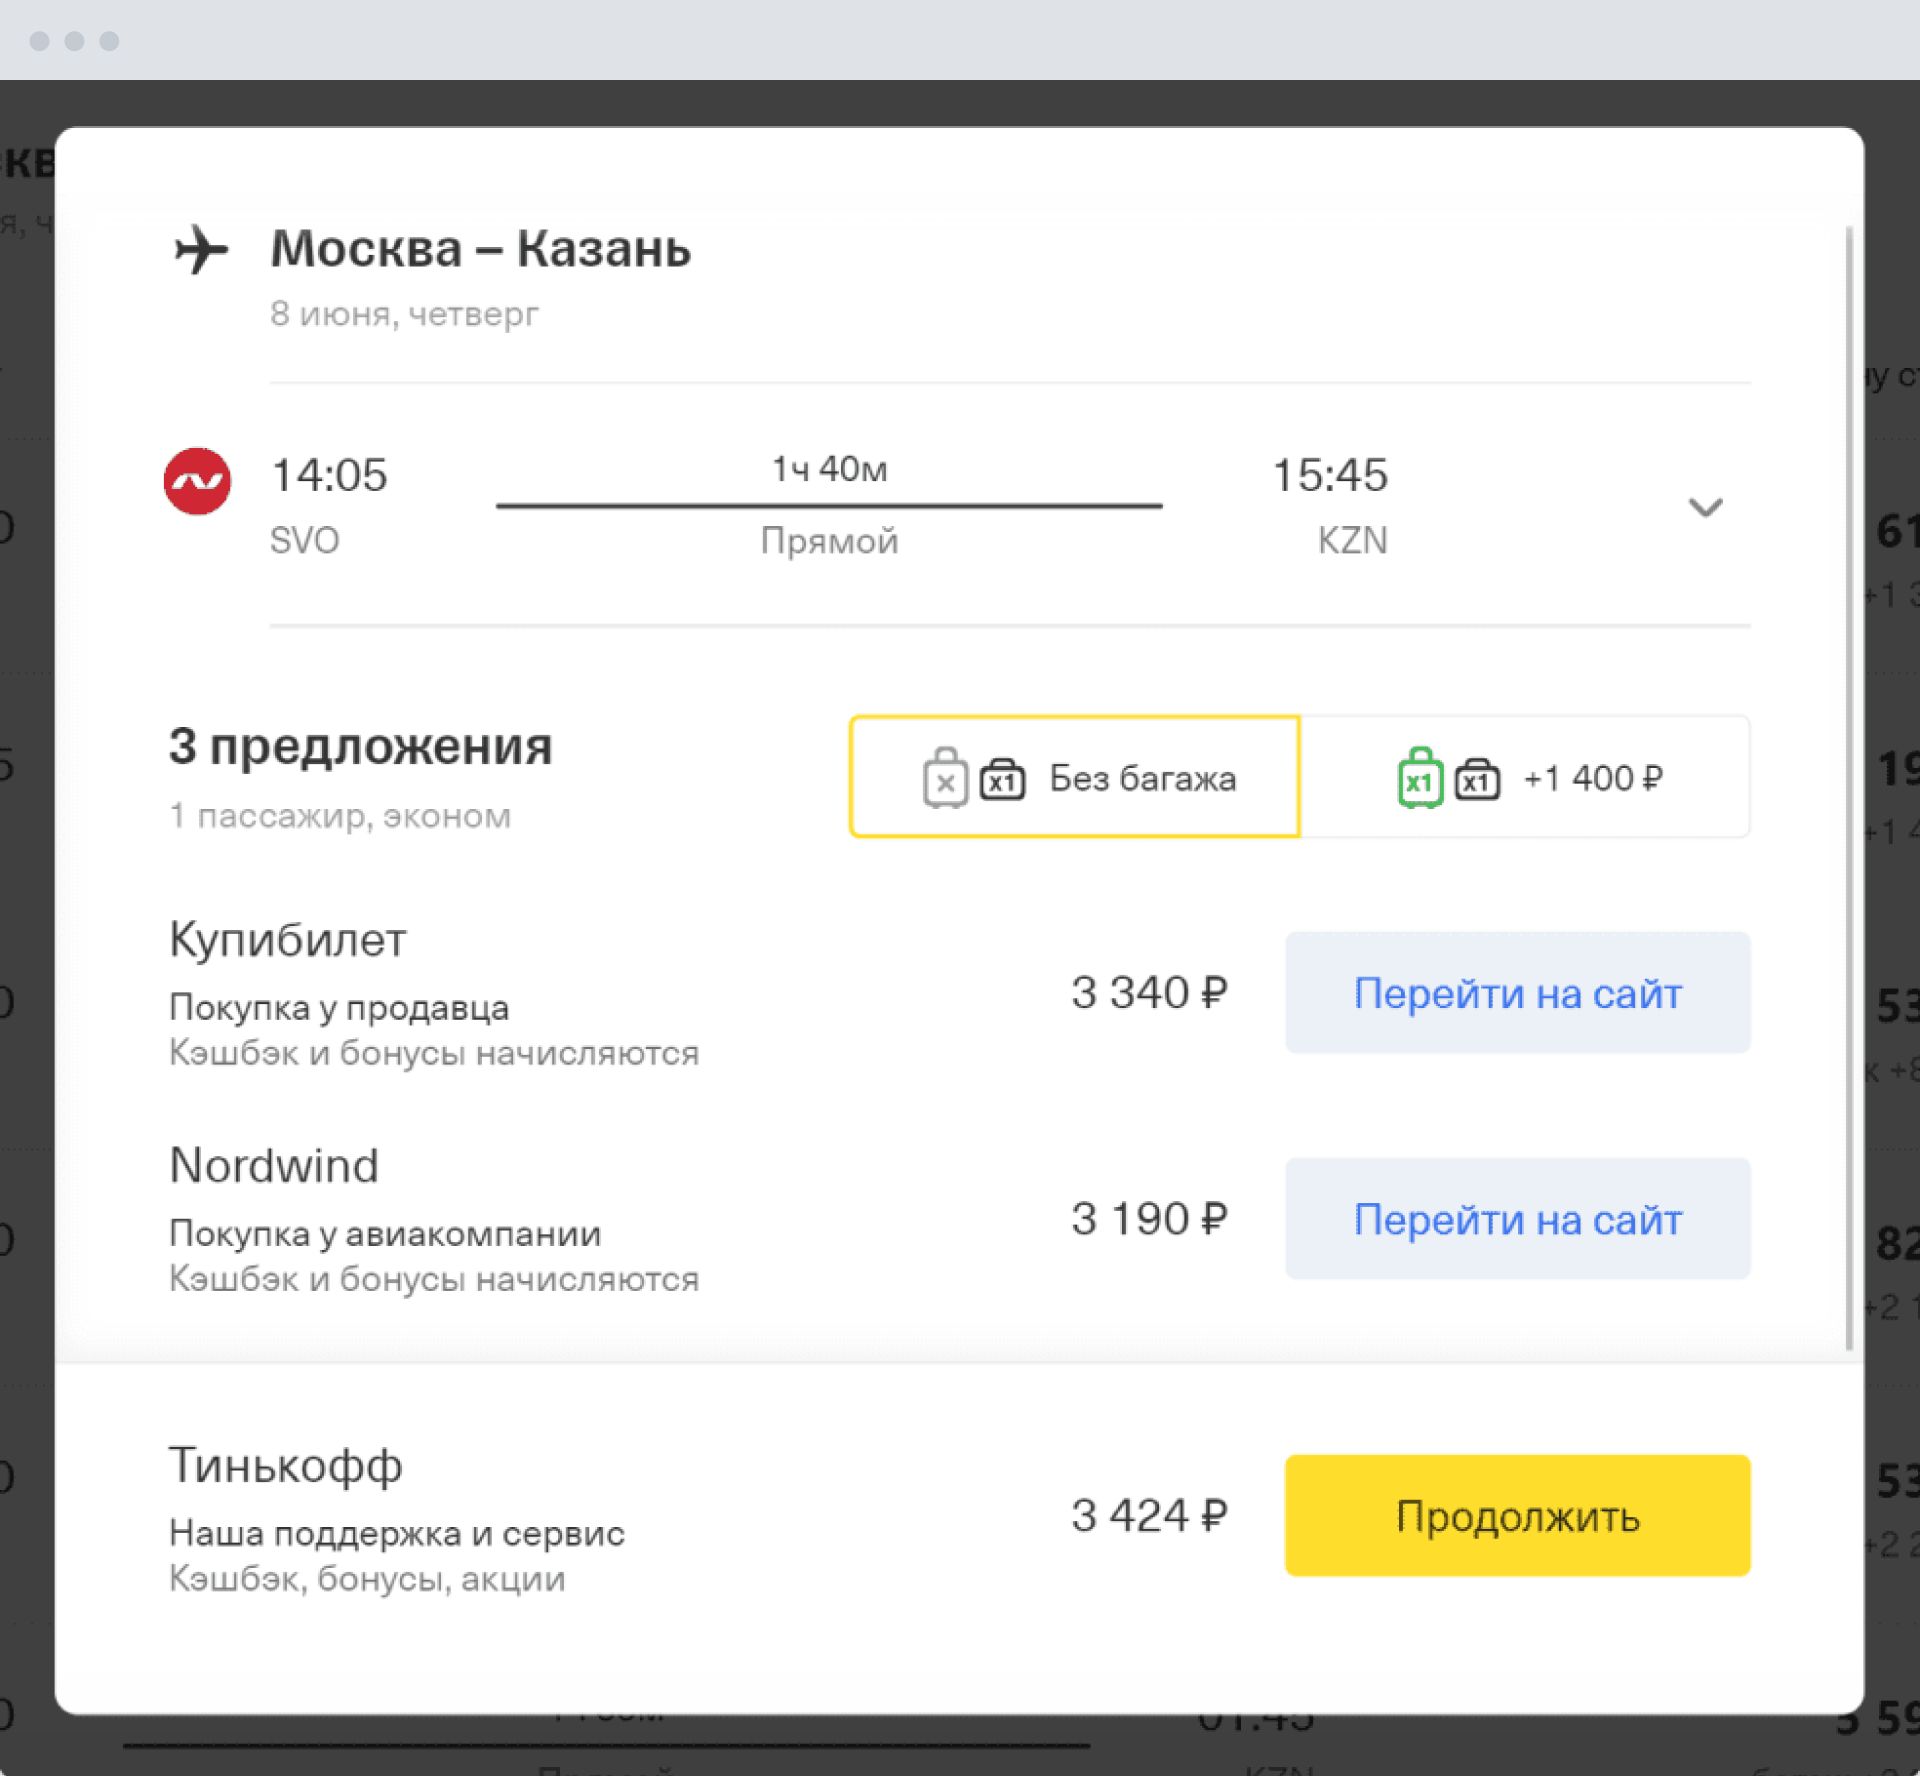Click the Москва – Казань heading
Viewport: 1920px width, 1776px height.
coord(481,249)
